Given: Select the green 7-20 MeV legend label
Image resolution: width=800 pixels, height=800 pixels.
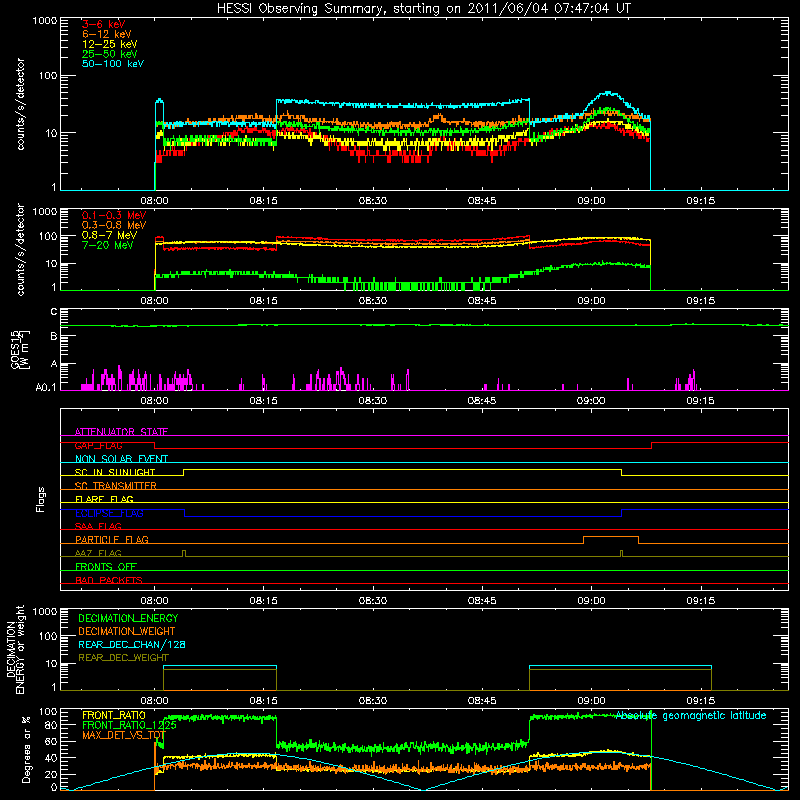Looking at the screenshot, I should point(107,245).
